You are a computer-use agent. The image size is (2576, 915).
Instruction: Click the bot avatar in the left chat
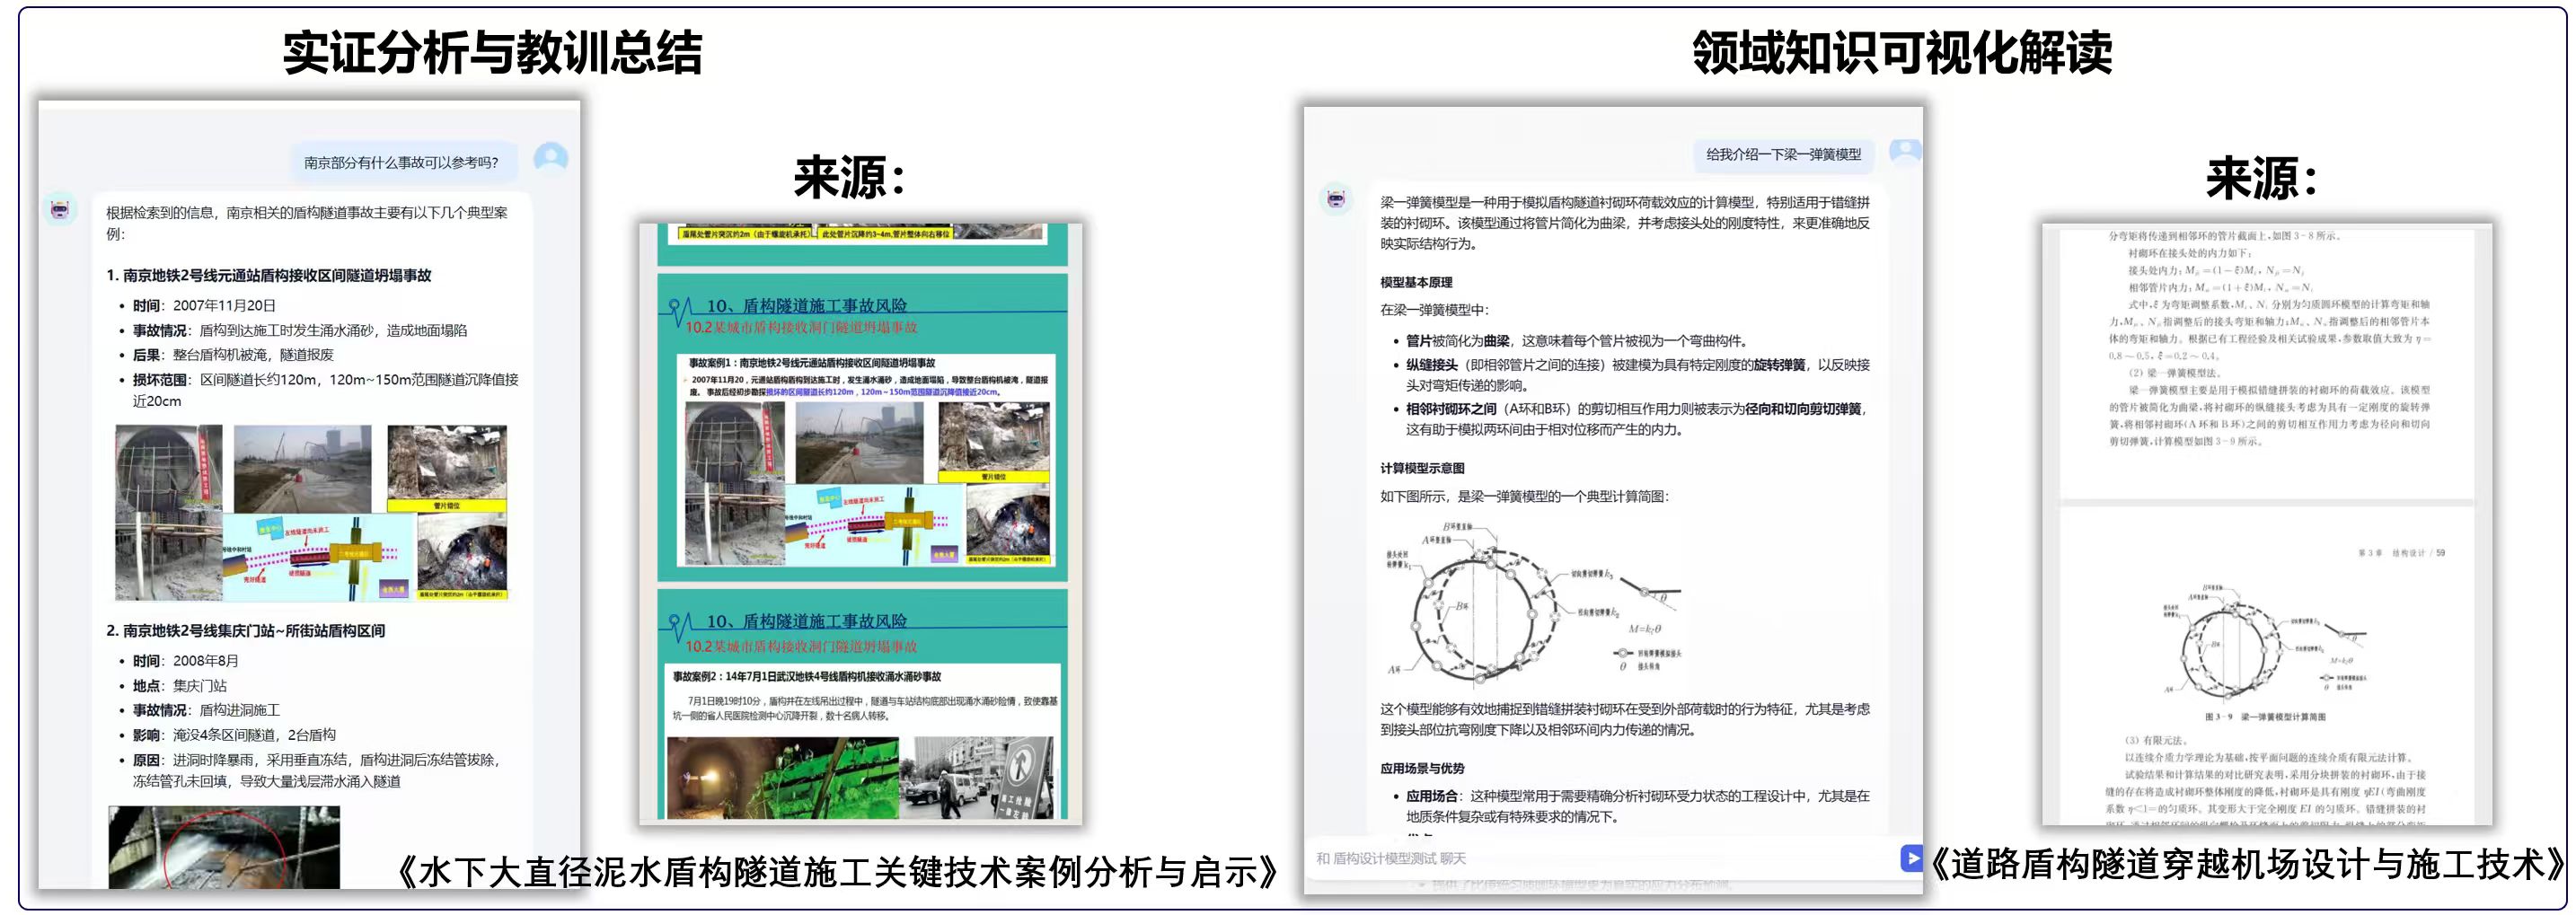tap(60, 209)
